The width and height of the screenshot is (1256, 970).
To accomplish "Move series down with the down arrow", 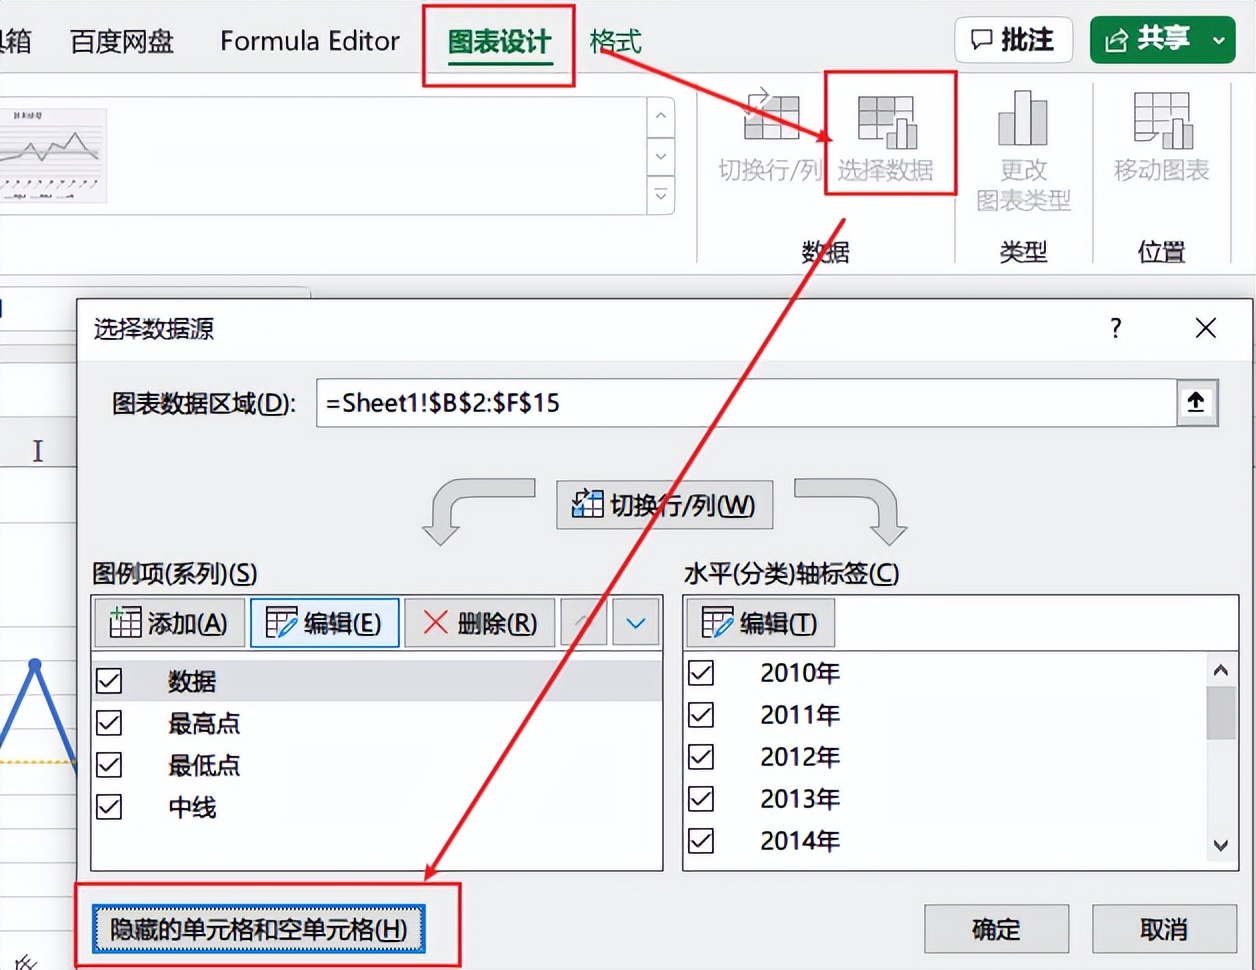I will tap(635, 623).
